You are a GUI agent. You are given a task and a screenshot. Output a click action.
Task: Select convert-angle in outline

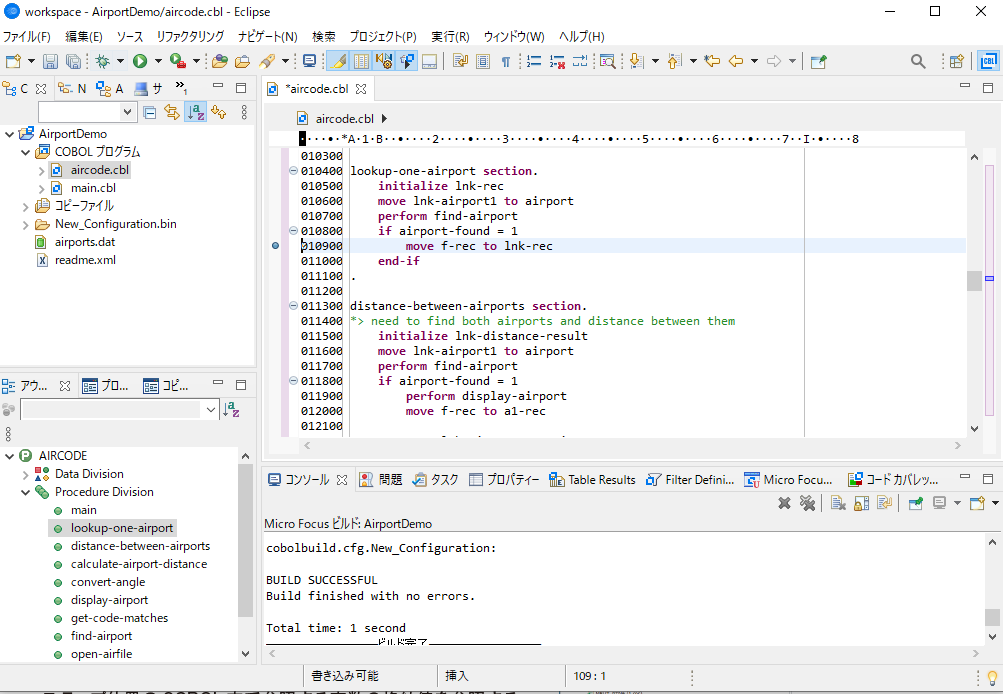(x=107, y=582)
